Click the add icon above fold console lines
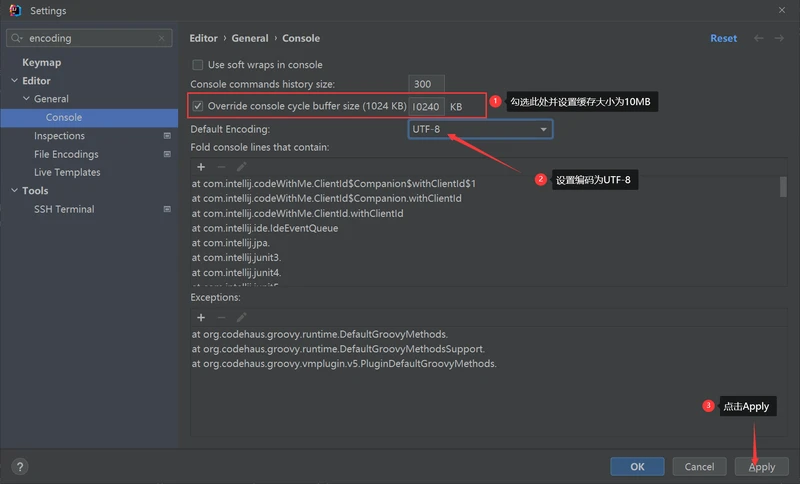This screenshot has height=484, width=800. 201,166
